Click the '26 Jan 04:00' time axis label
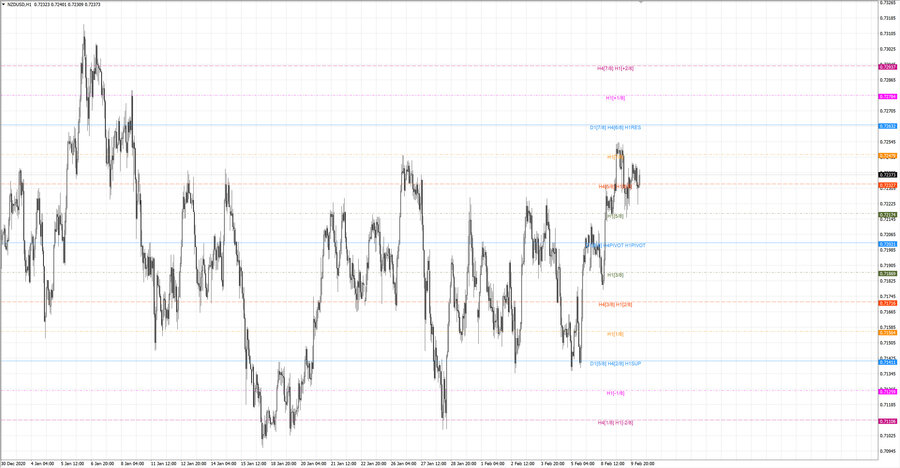 [404, 463]
